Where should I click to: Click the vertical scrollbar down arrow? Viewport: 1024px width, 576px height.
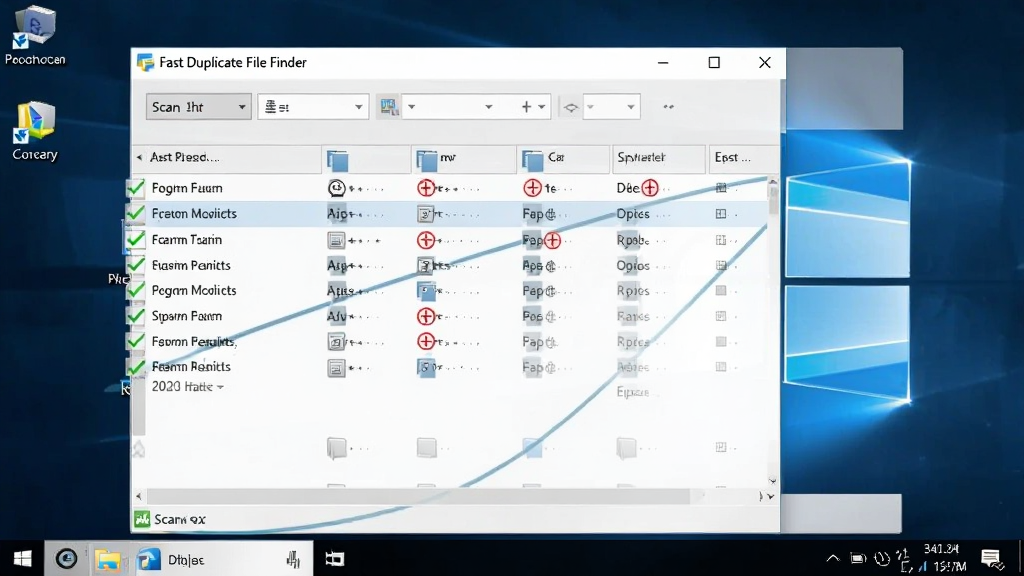(773, 481)
